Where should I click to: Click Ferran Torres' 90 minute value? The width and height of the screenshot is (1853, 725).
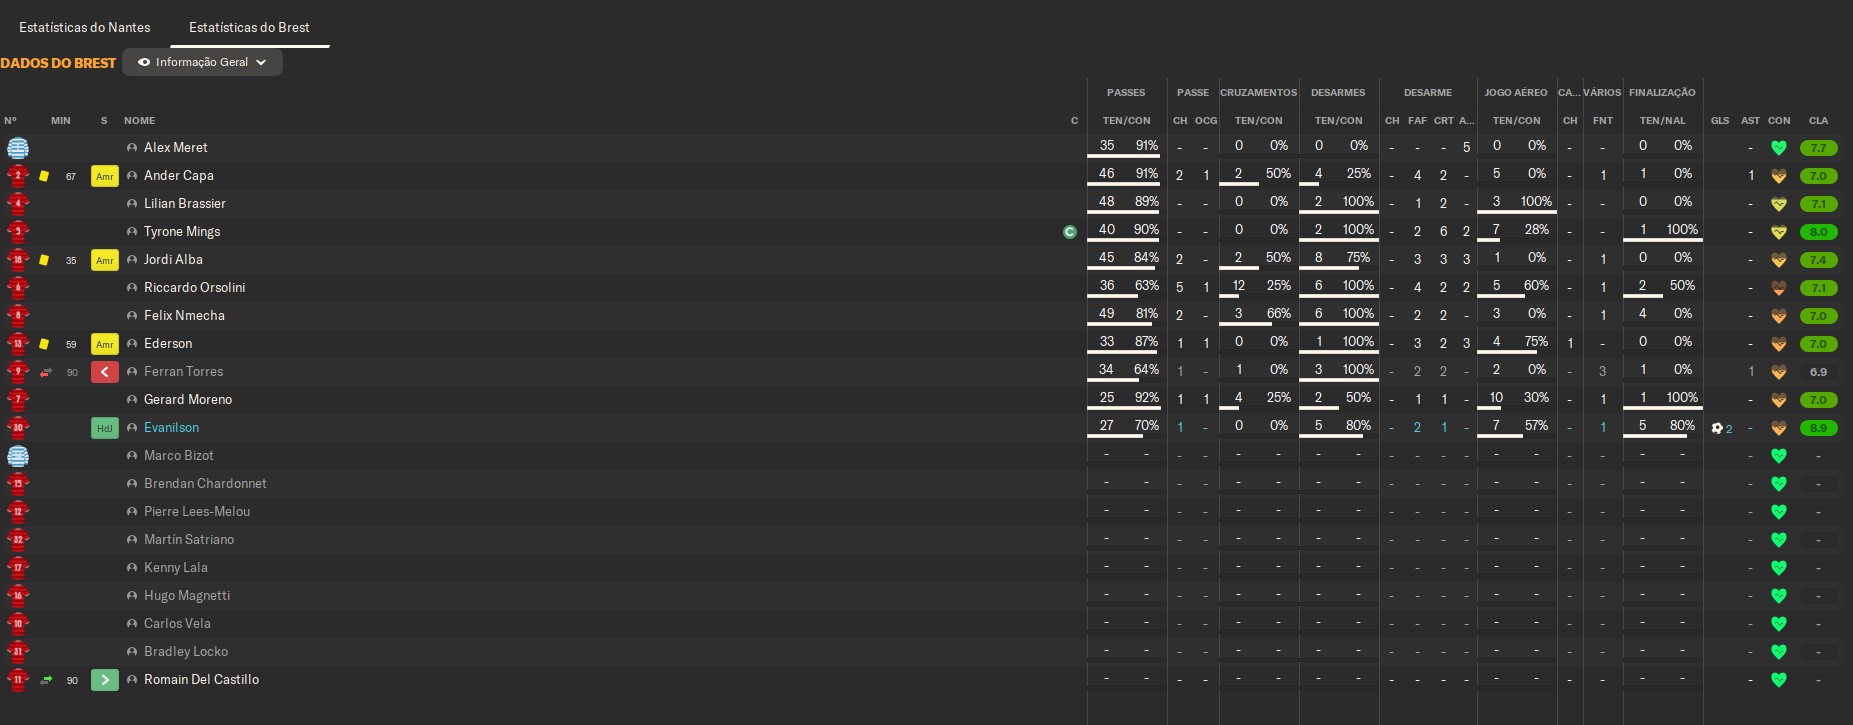point(72,372)
